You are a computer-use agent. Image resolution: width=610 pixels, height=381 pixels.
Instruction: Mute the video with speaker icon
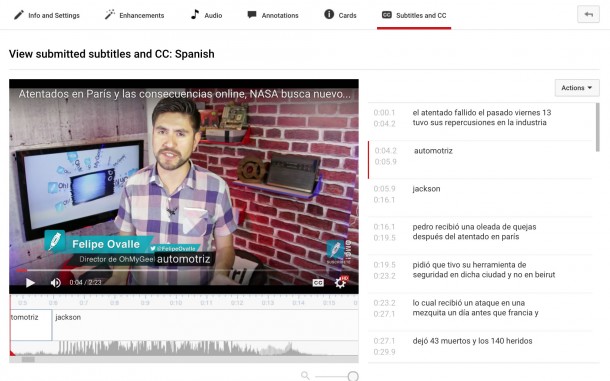[x=56, y=283]
